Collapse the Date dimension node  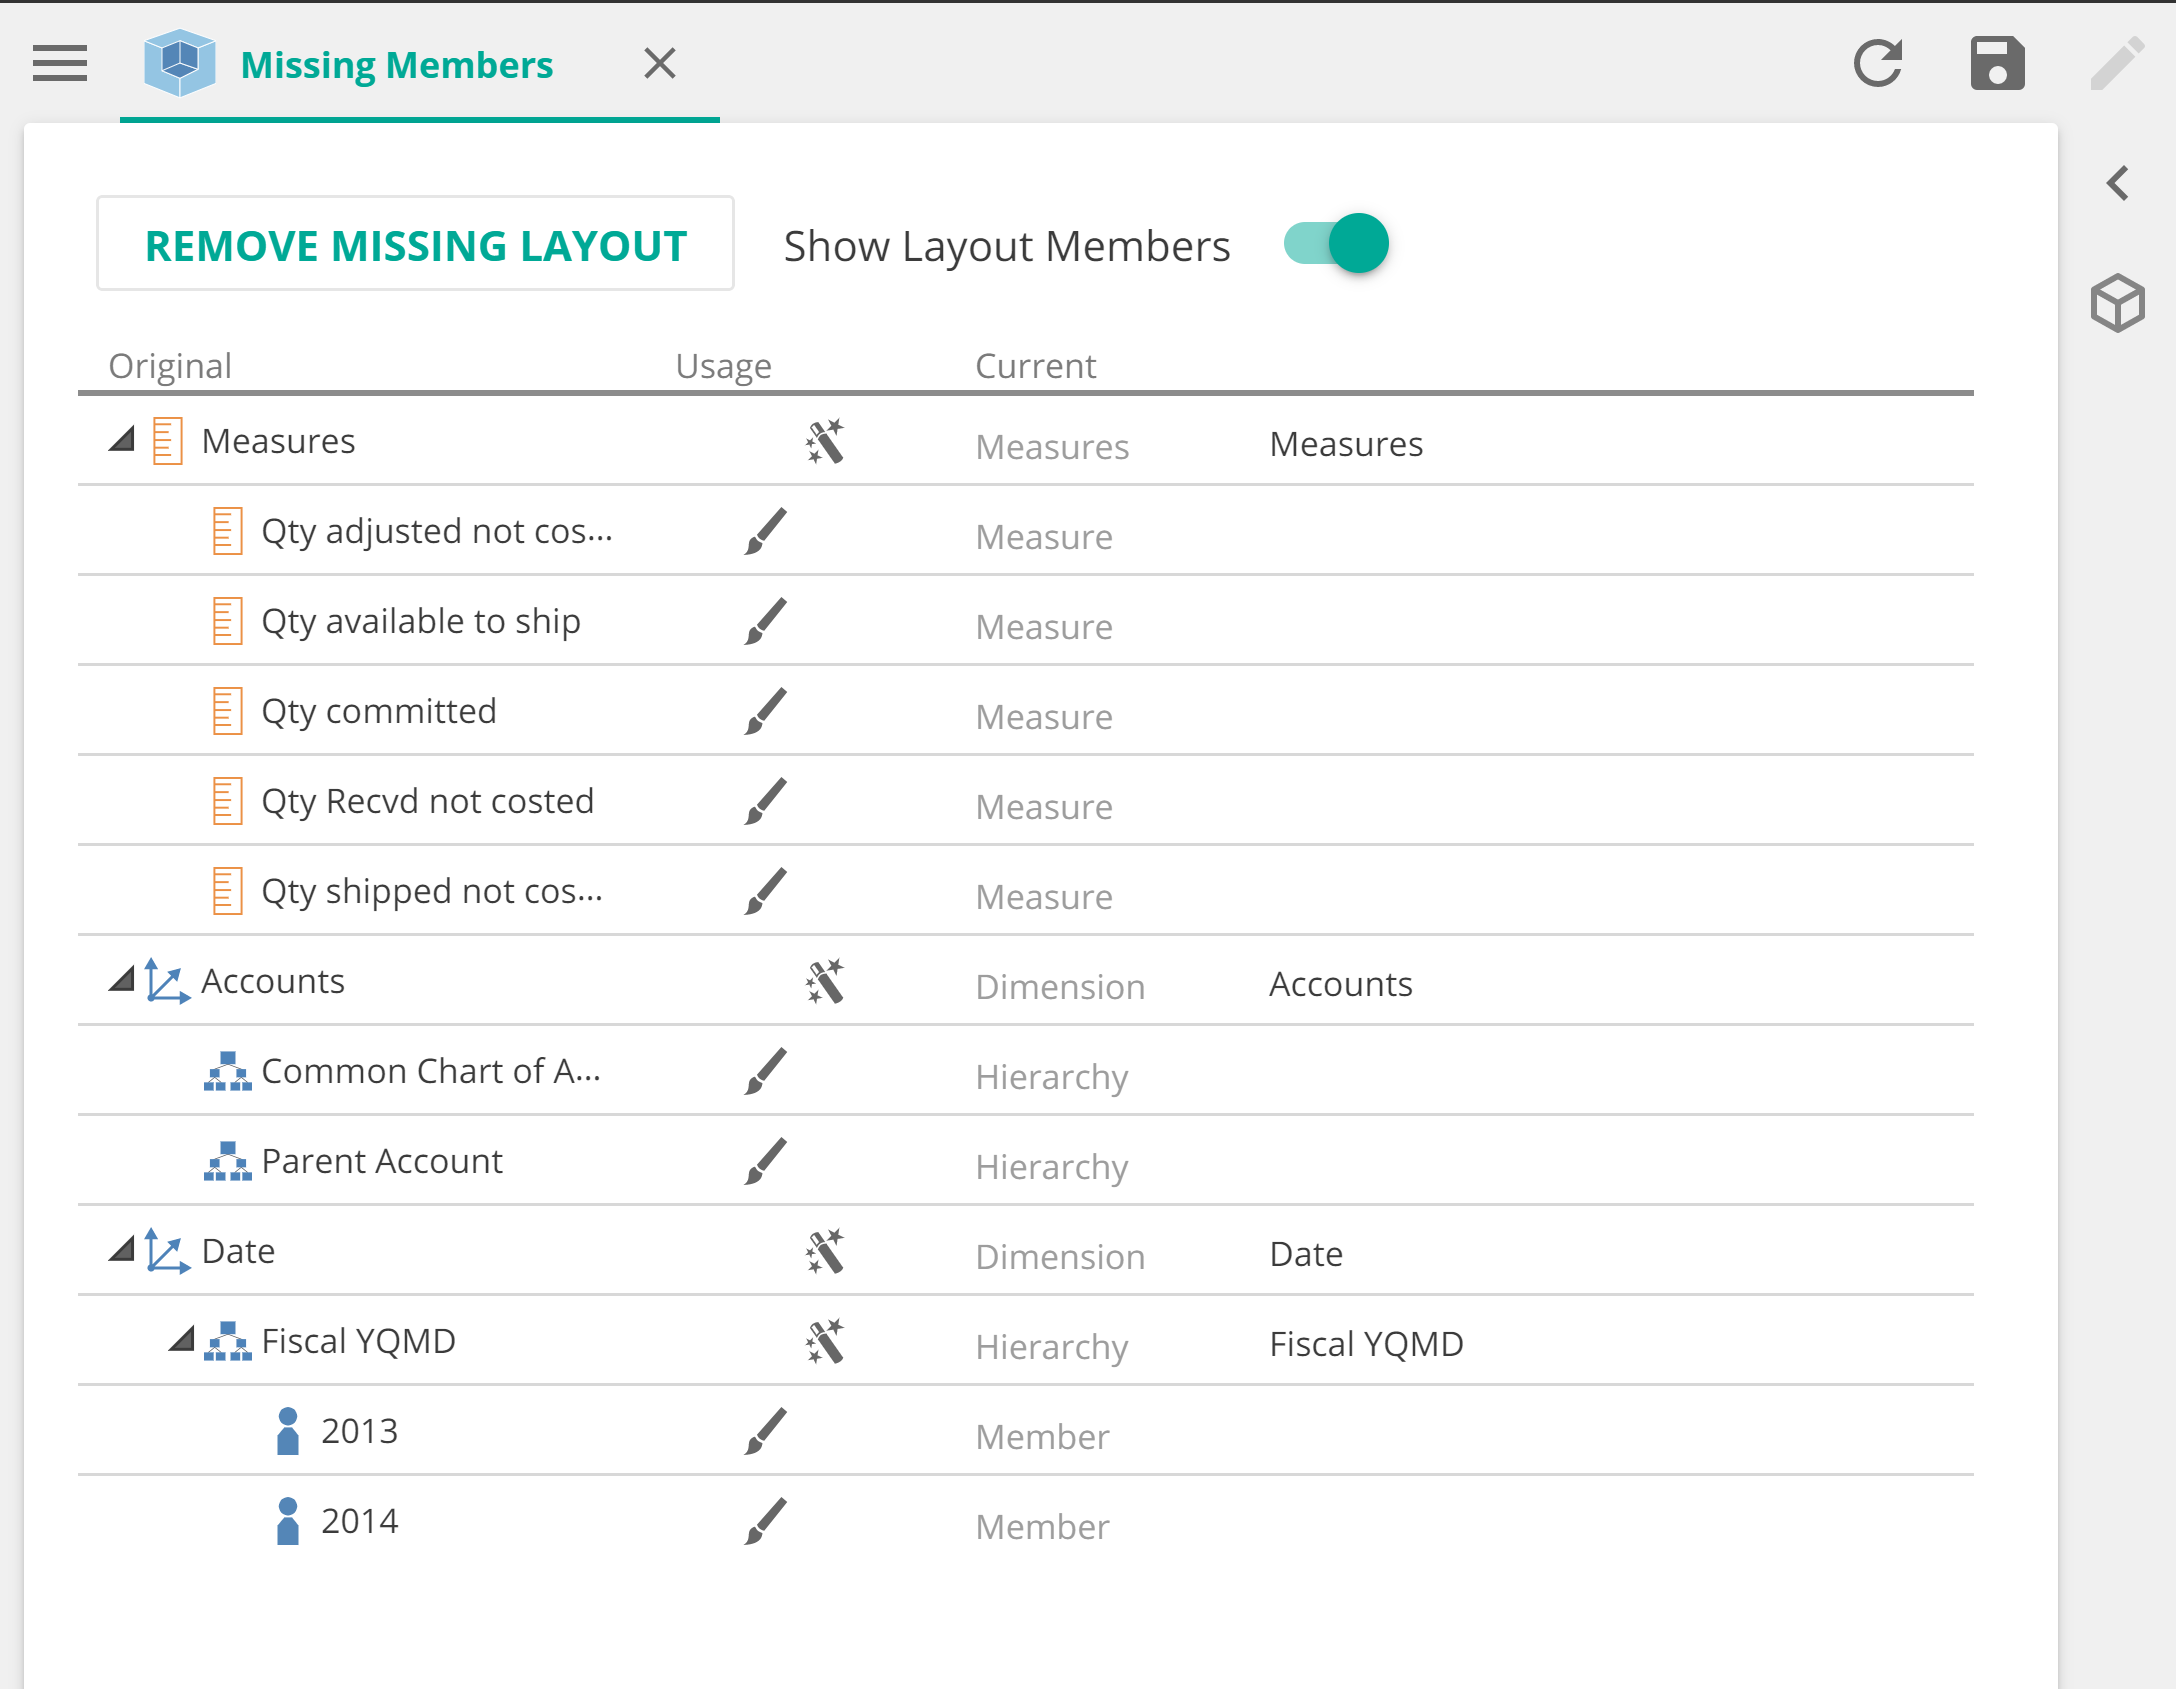coord(122,1248)
